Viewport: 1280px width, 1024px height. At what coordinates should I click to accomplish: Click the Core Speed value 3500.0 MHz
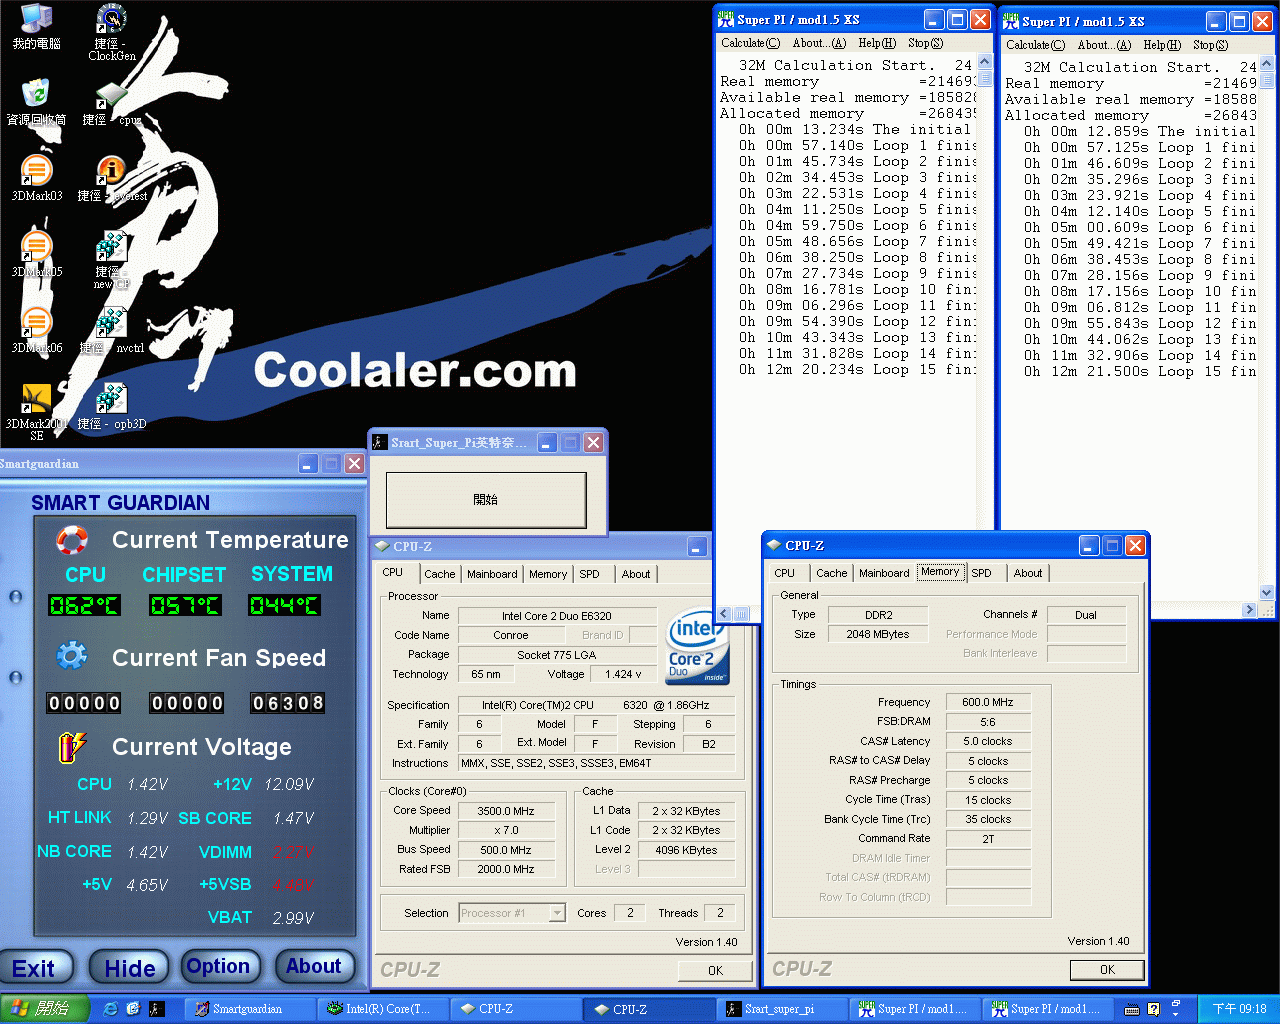click(506, 811)
